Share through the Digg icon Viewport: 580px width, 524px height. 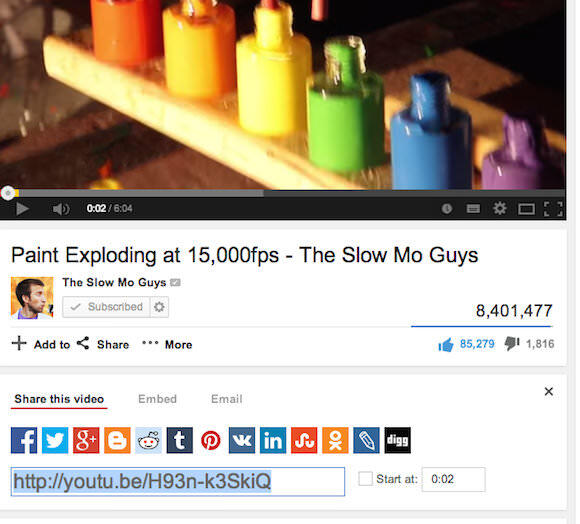click(x=398, y=440)
